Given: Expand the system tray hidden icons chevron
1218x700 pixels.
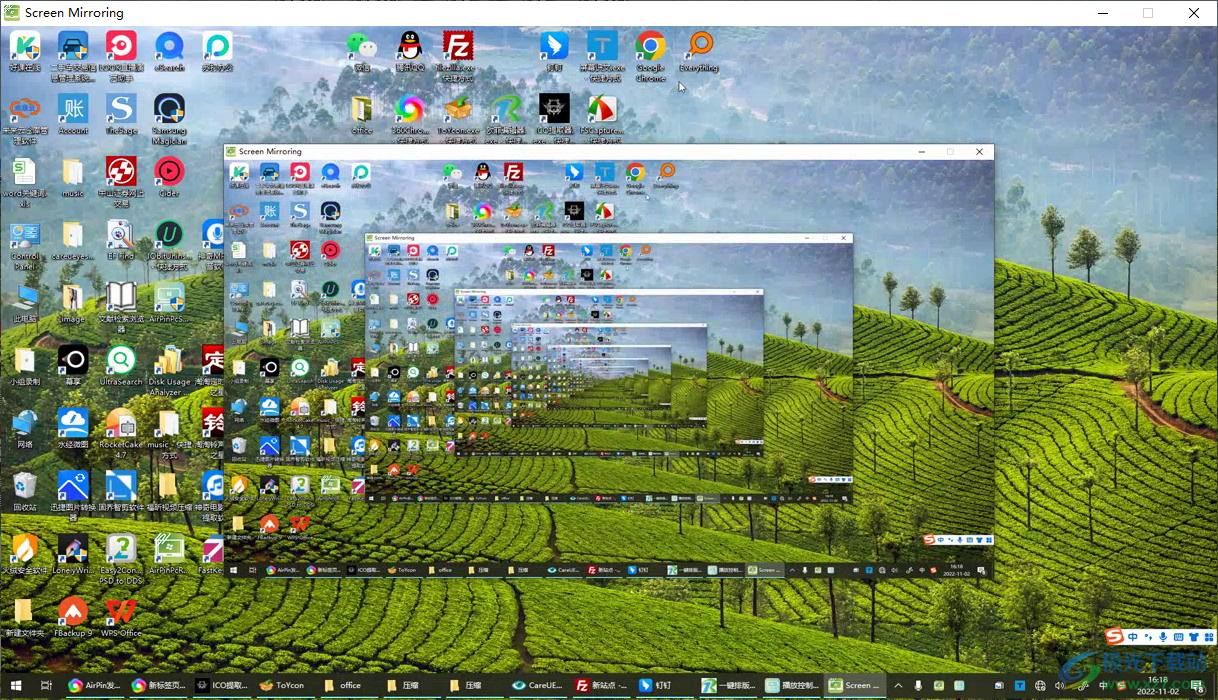Looking at the screenshot, I should coord(898,686).
